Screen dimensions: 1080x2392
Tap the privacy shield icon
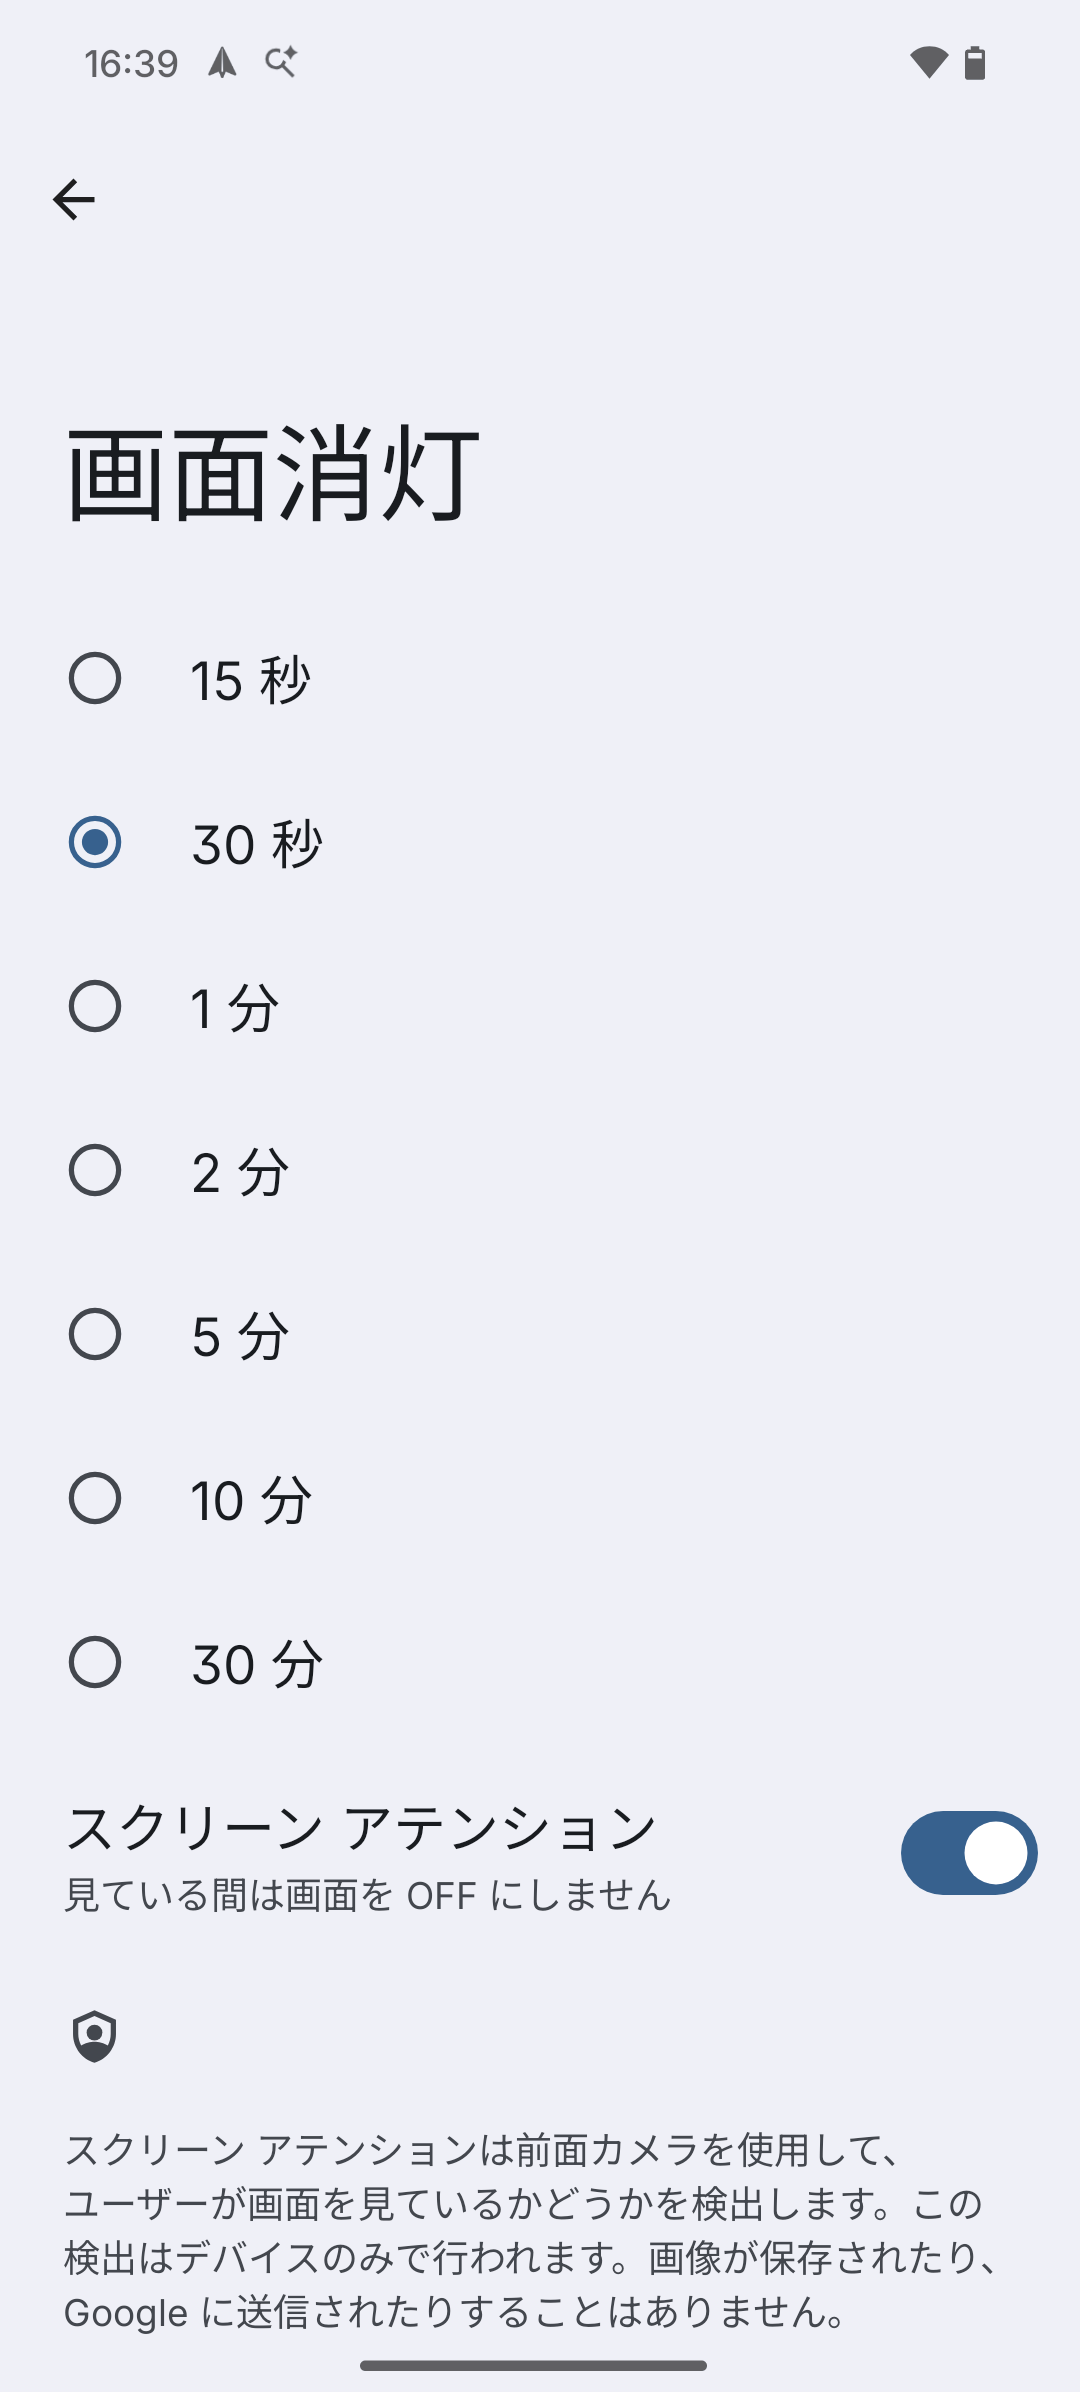[x=95, y=2037]
